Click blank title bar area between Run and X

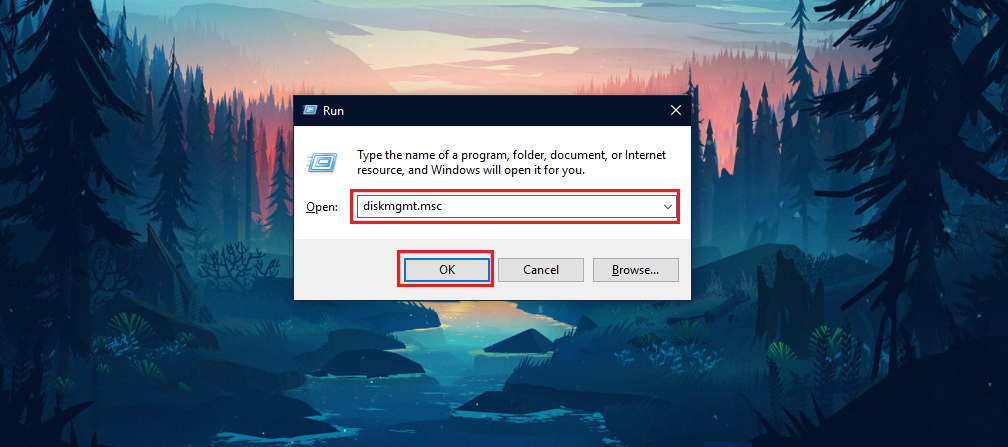[x=501, y=111]
